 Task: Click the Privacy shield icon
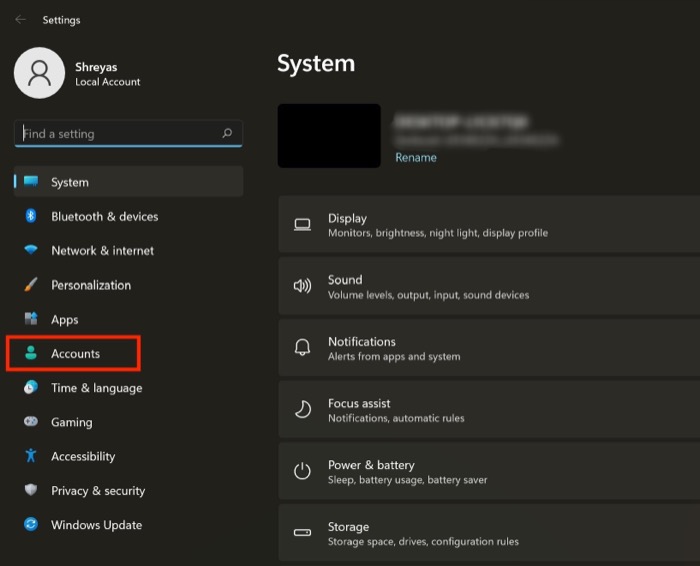click(31, 490)
